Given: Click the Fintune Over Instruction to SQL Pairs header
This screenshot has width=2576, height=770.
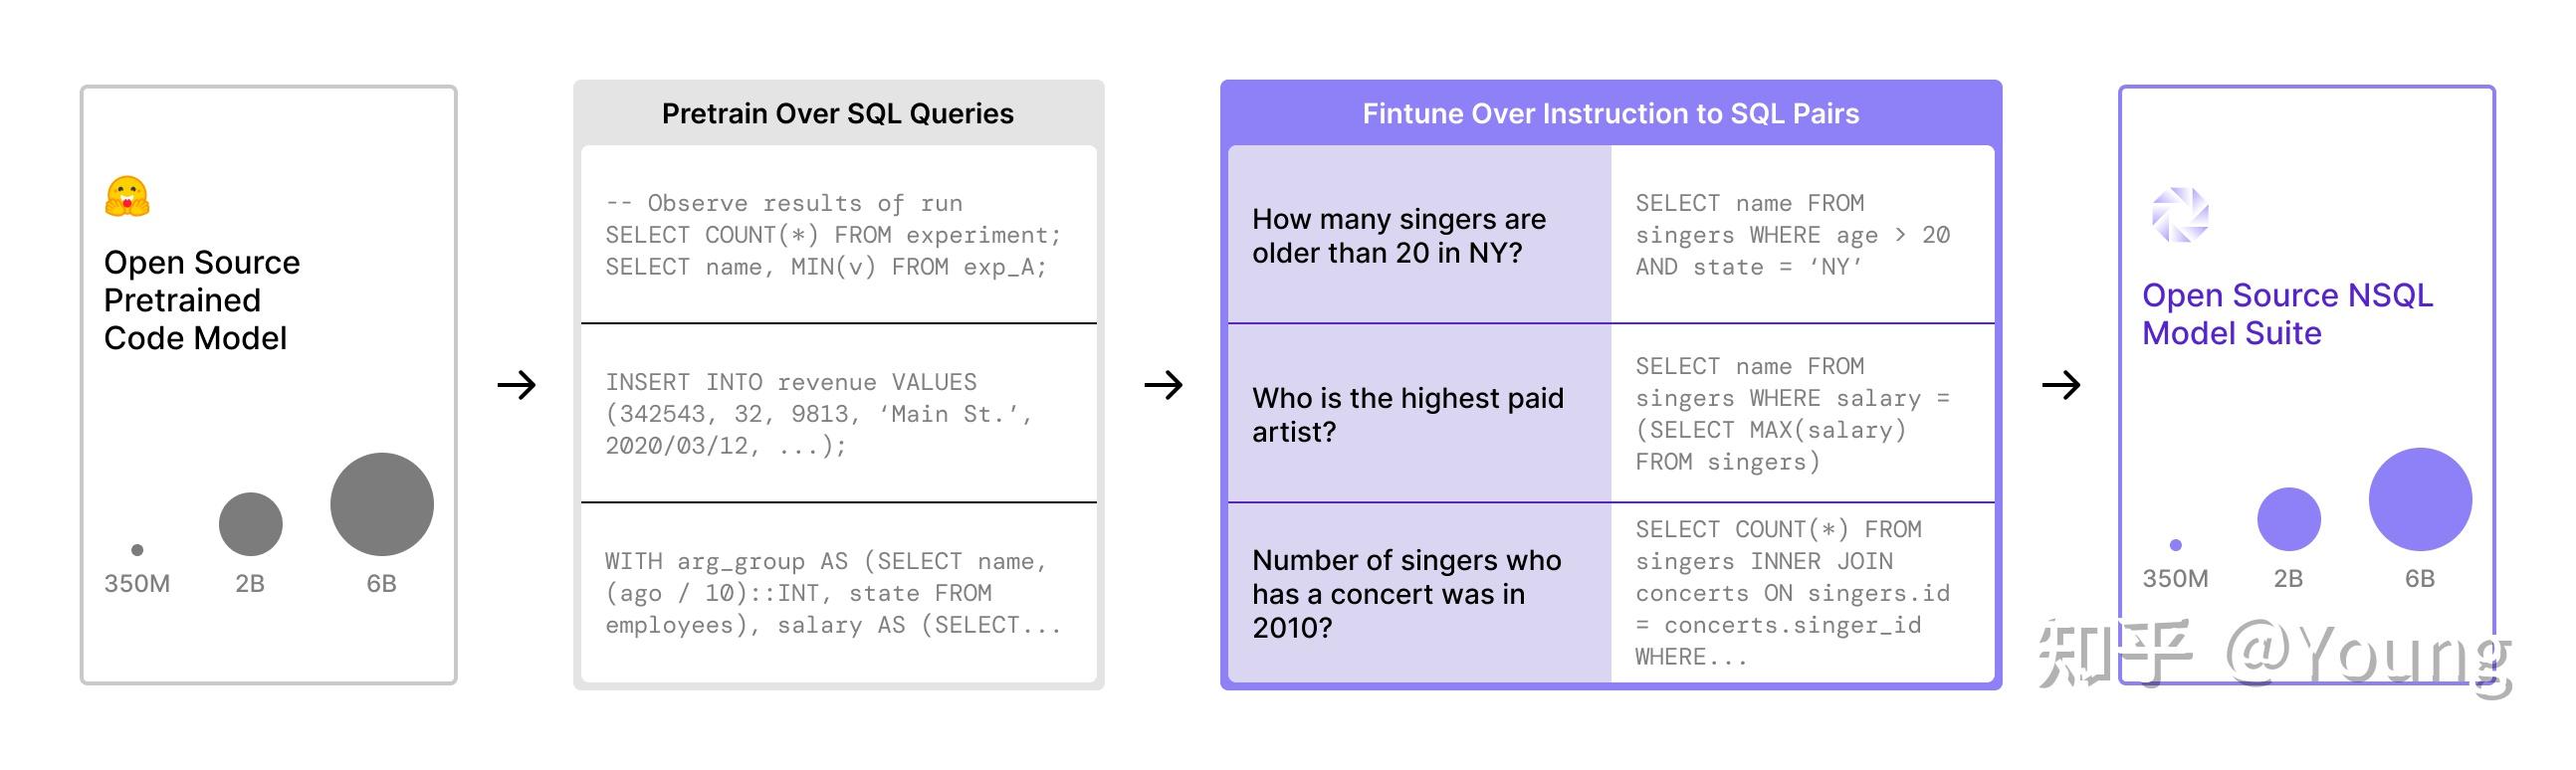Looking at the screenshot, I should [1611, 114].
